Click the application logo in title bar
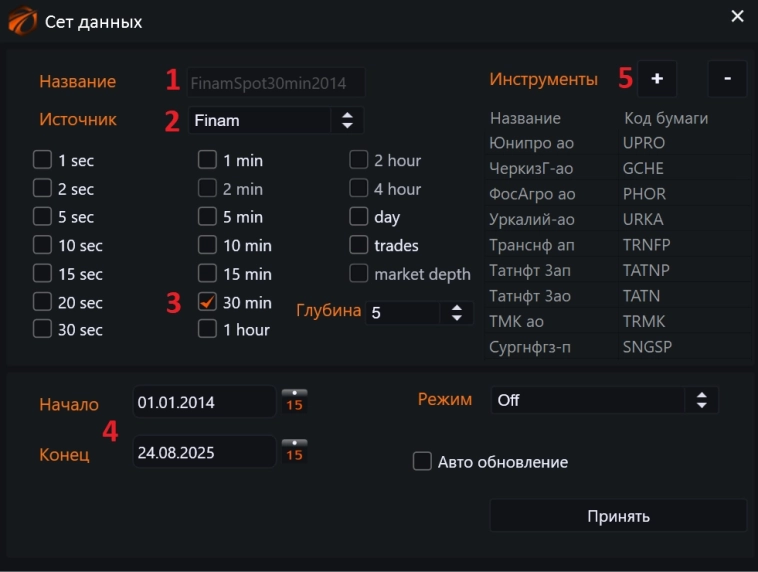The height and width of the screenshot is (572, 758). (22, 20)
